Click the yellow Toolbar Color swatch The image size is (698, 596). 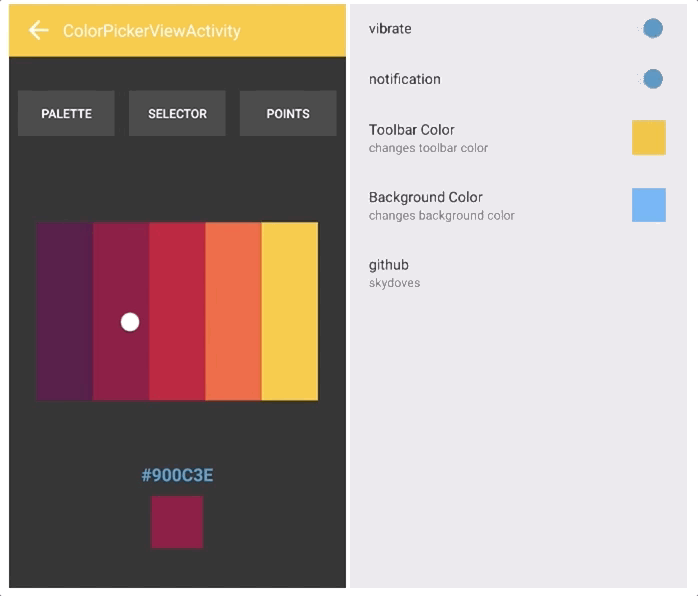click(648, 137)
